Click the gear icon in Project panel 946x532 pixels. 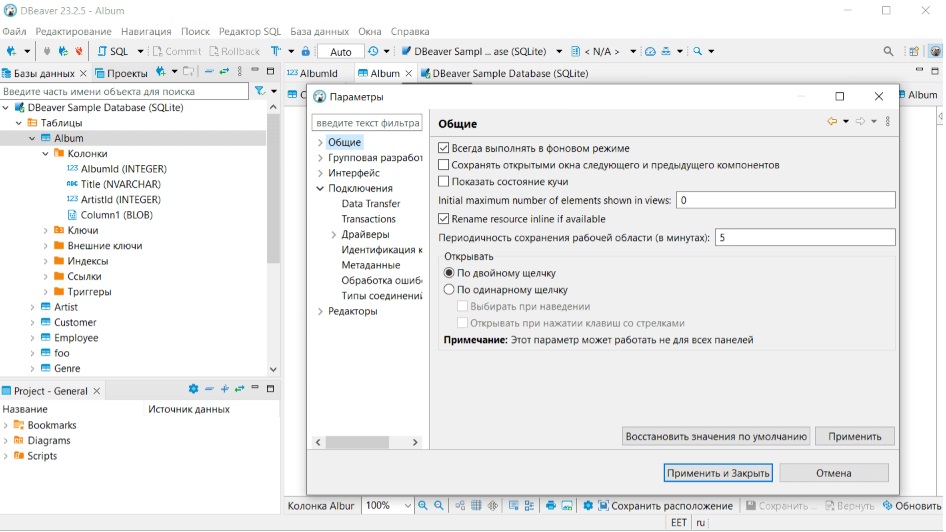(194, 390)
